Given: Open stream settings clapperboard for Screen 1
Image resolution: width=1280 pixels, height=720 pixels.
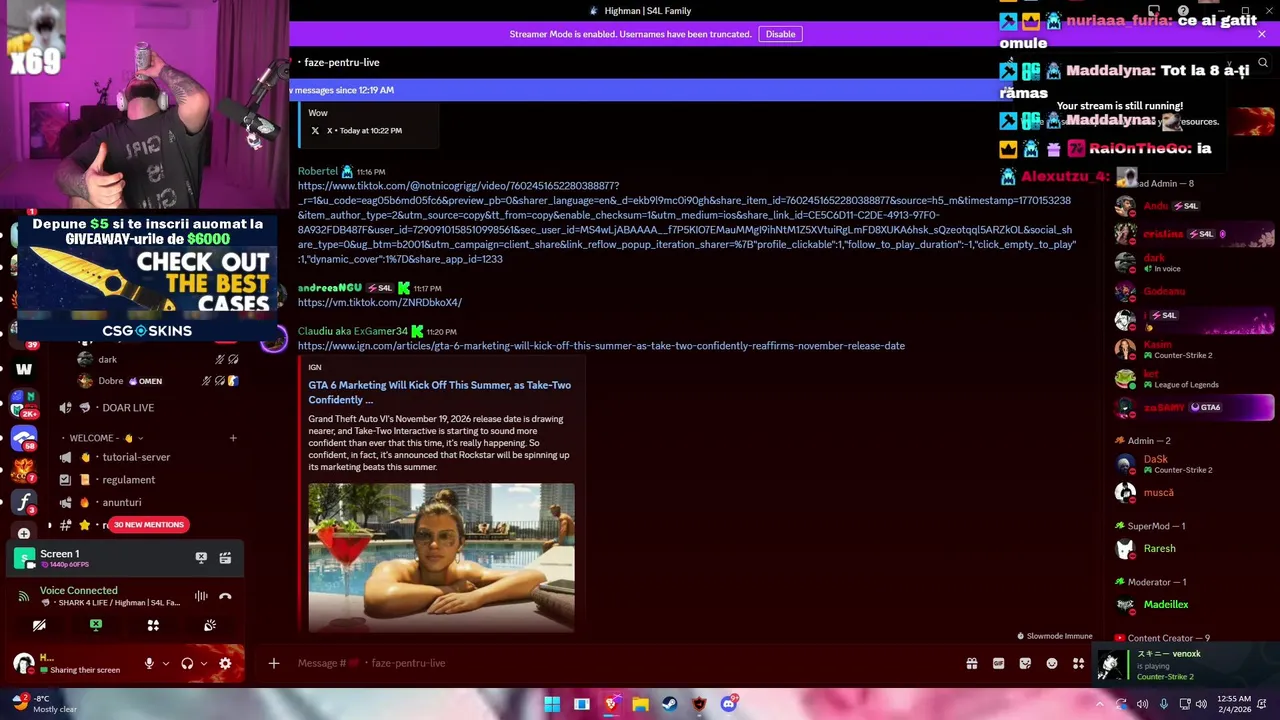Looking at the screenshot, I should point(225,558).
